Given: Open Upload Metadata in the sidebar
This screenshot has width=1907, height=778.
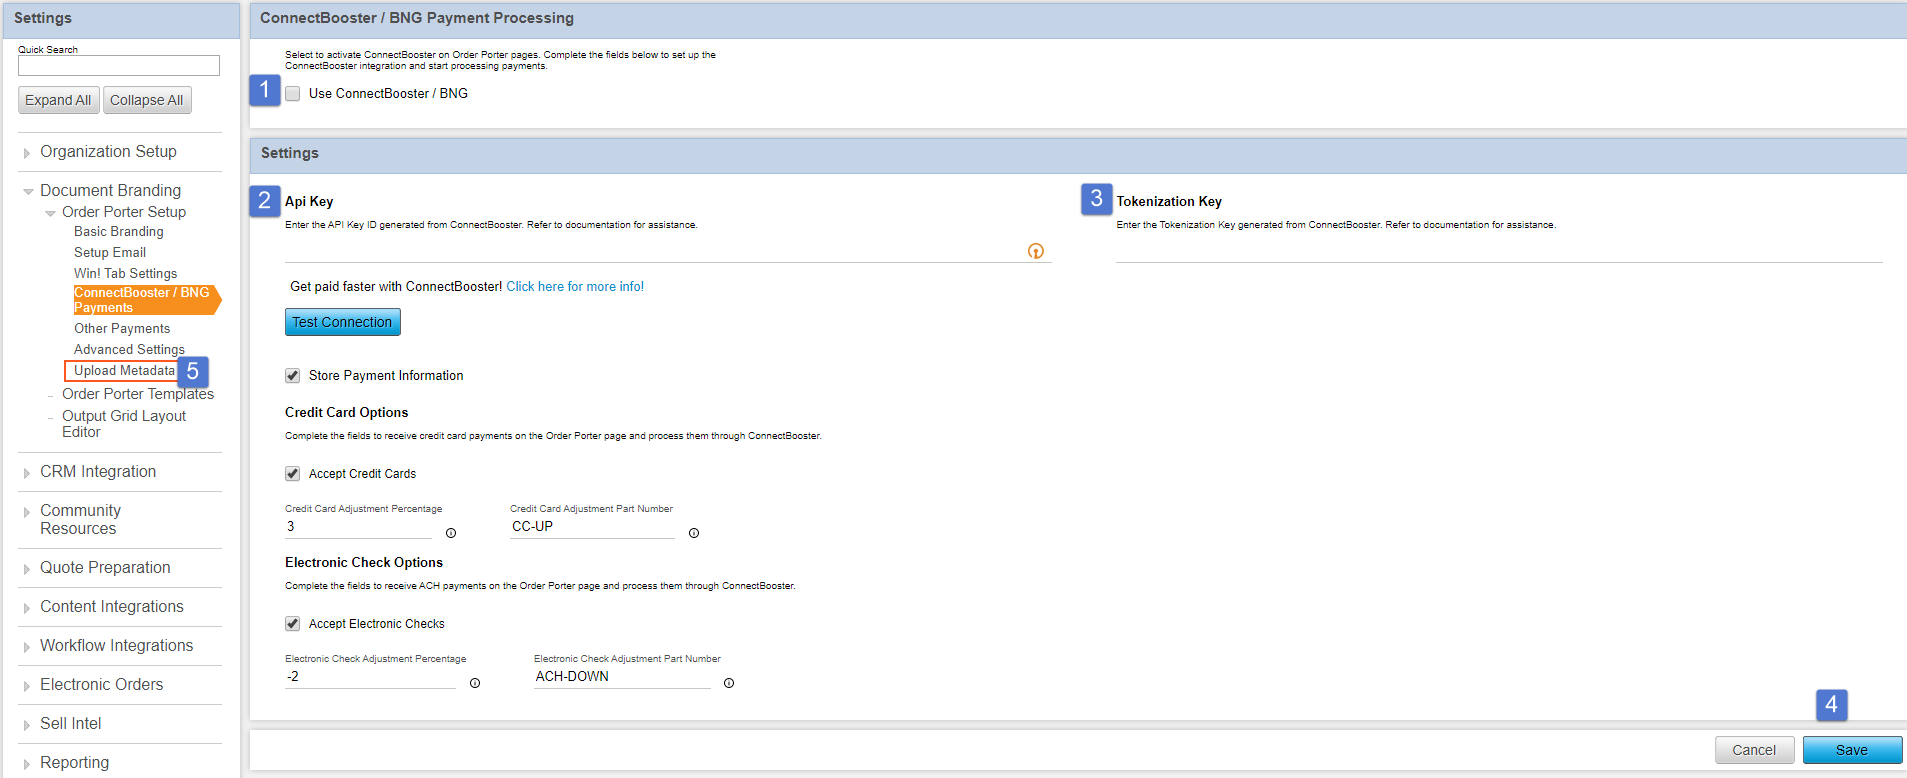Looking at the screenshot, I should coord(124,371).
